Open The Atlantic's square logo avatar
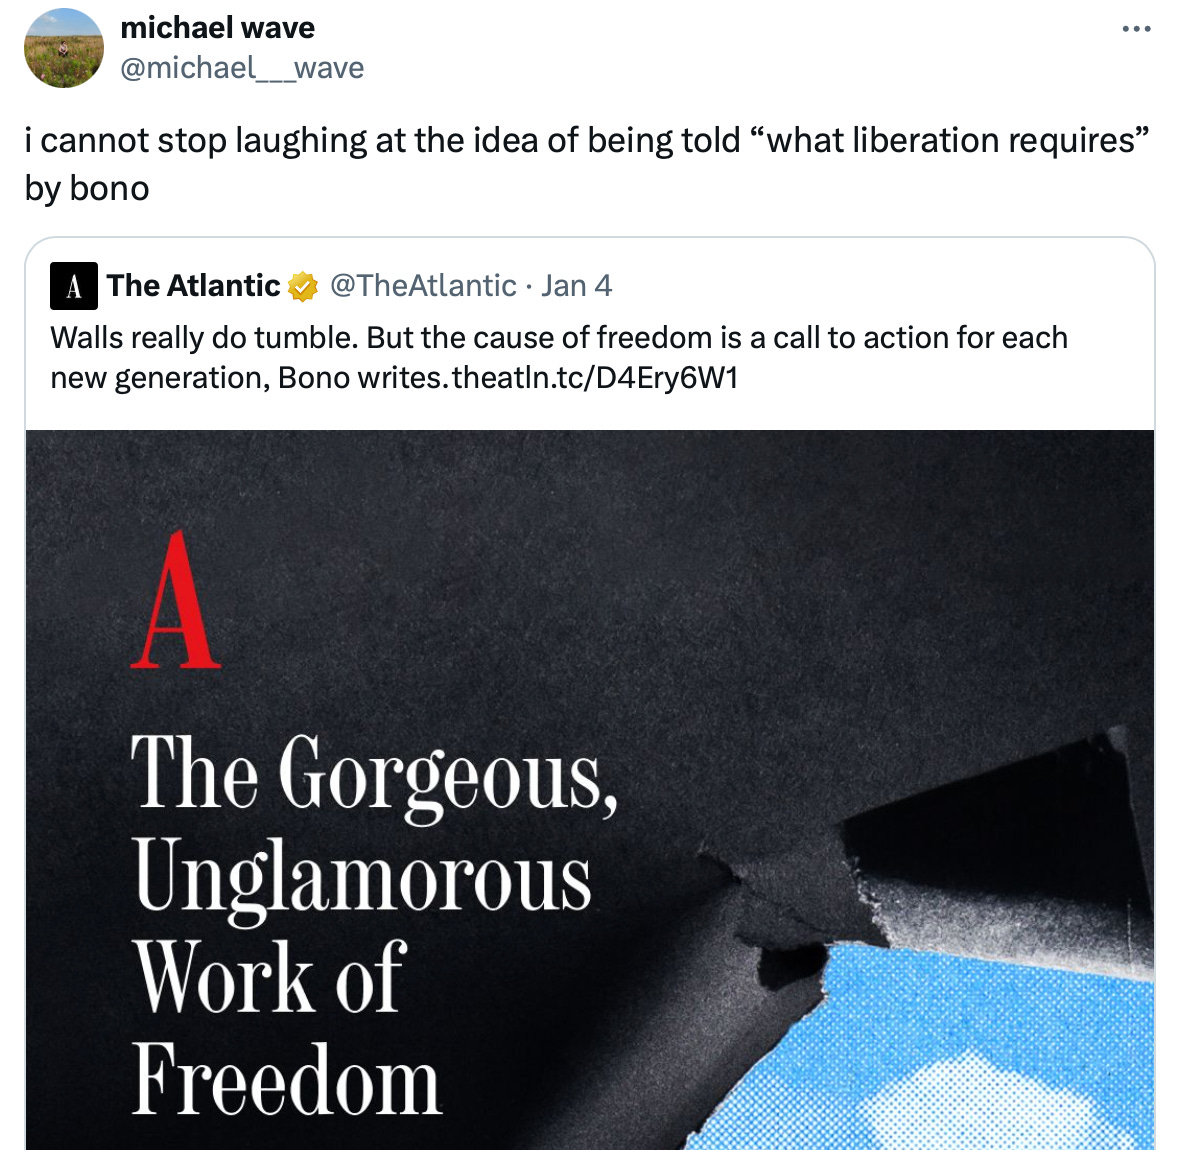Screen dimensions: 1188x1150 point(73,286)
